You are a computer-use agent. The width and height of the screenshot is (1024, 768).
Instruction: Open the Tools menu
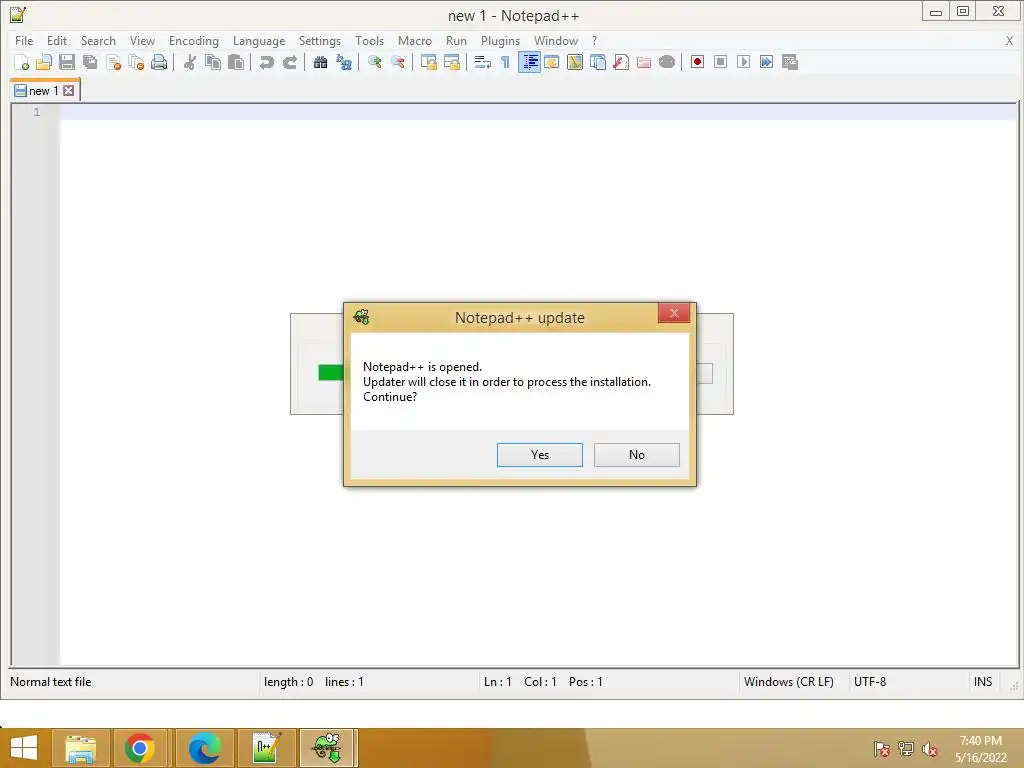369,40
